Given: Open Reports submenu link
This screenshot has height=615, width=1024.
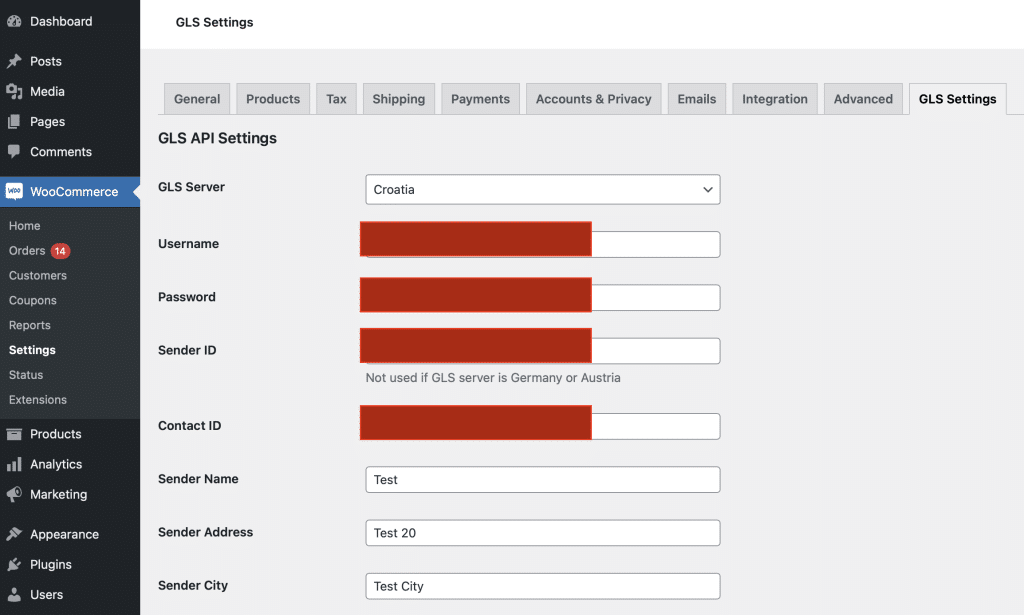Looking at the screenshot, I should pyautogui.click(x=29, y=325).
